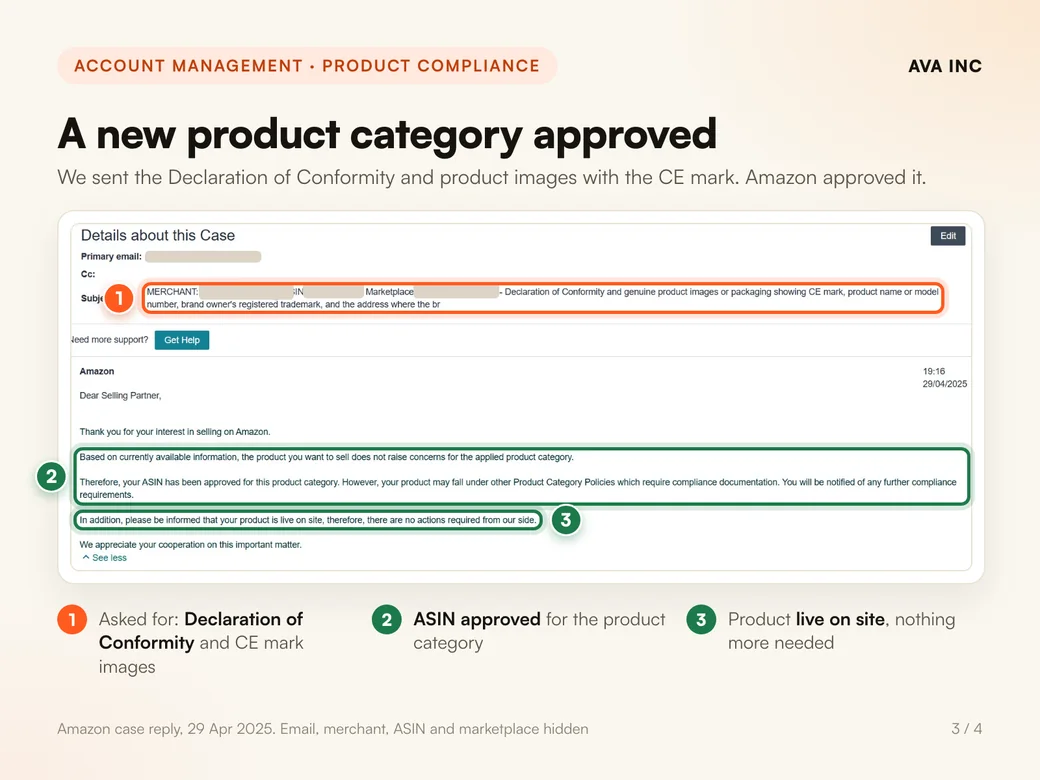Click the Edit button in case details
1040x780 pixels.
coord(948,235)
